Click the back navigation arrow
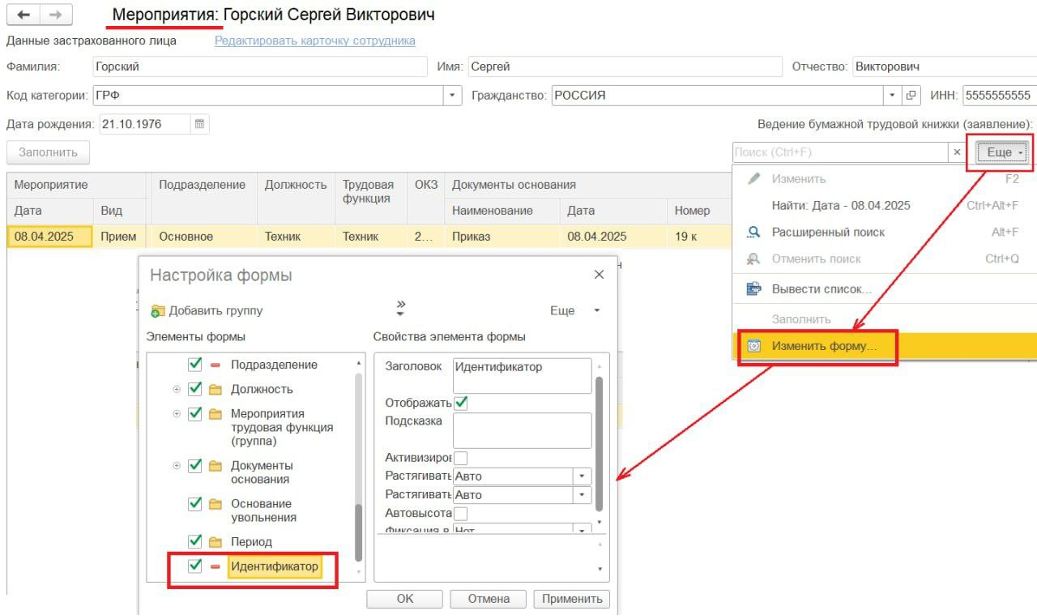Viewport: 1037px width, 616px height. pyautogui.click(x=24, y=16)
